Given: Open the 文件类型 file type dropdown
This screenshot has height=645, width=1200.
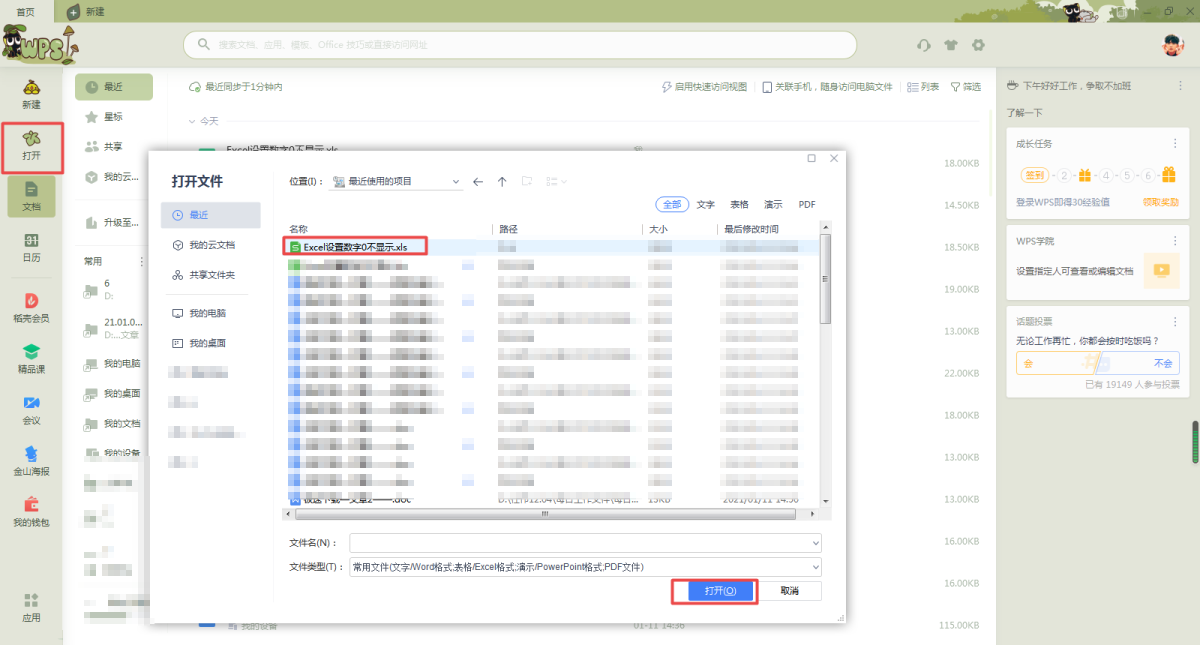Looking at the screenshot, I should (x=815, y=567).
